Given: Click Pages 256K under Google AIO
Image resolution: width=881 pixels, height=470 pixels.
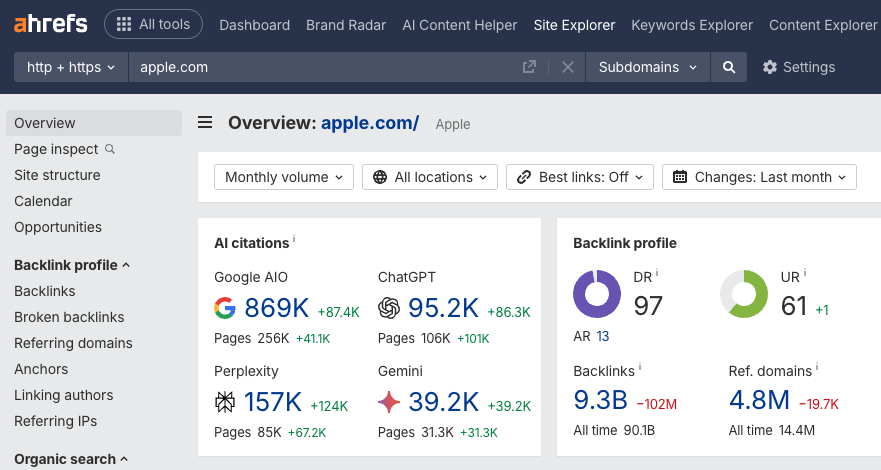Looking at the screenshot, I should pos(252,339).
